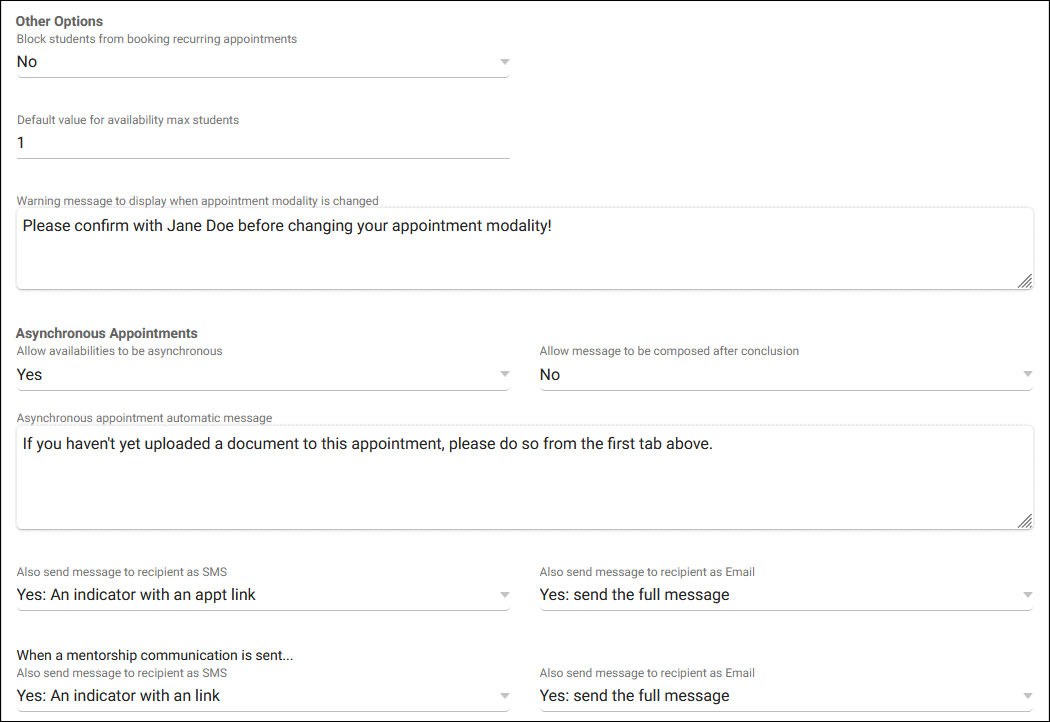The image size is (1050, 722).
Task: Click the 'Other Options' section heading
Action: click(x=59, y=21)
